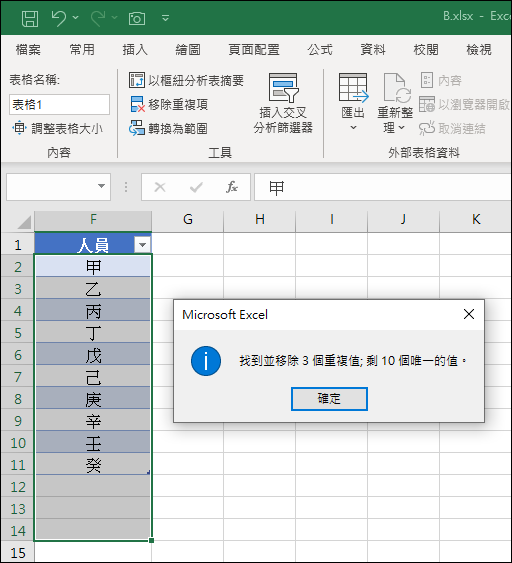Click the formula bar Cancel X icon
This screenshot has height=563, width=512.
pyautogui.click(x=160, y=187)
